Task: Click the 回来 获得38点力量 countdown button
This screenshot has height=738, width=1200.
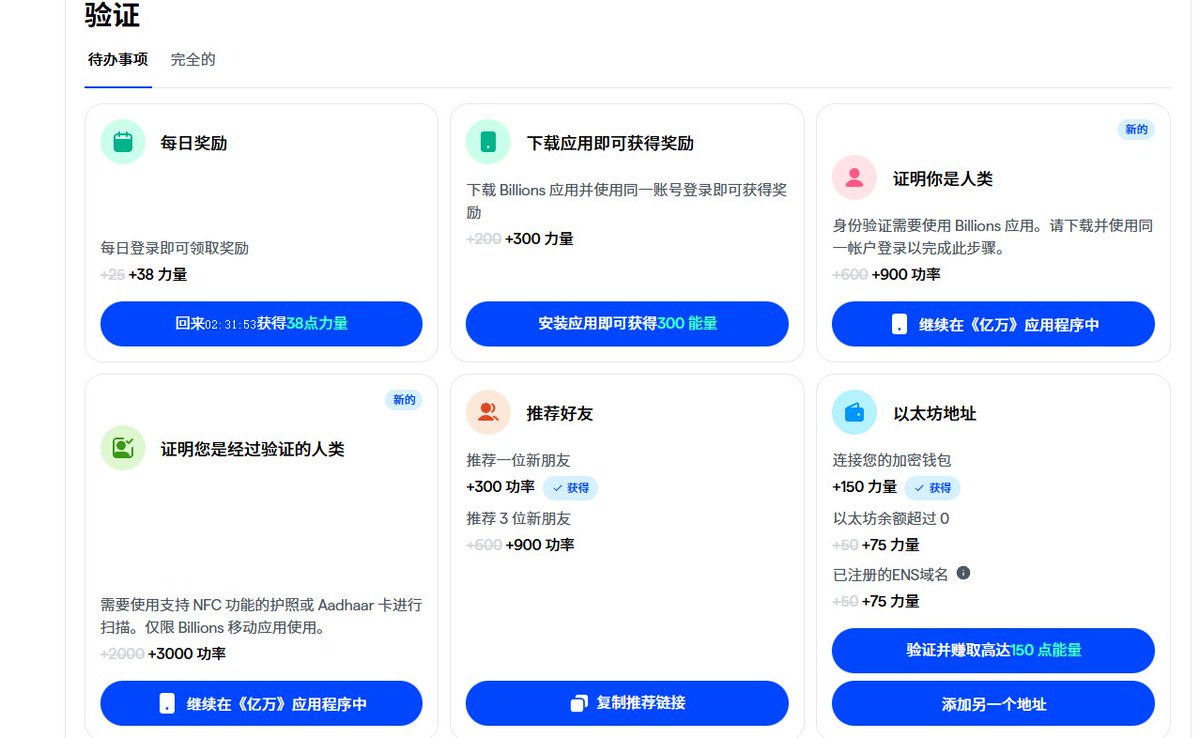Action: click(262, 324)
